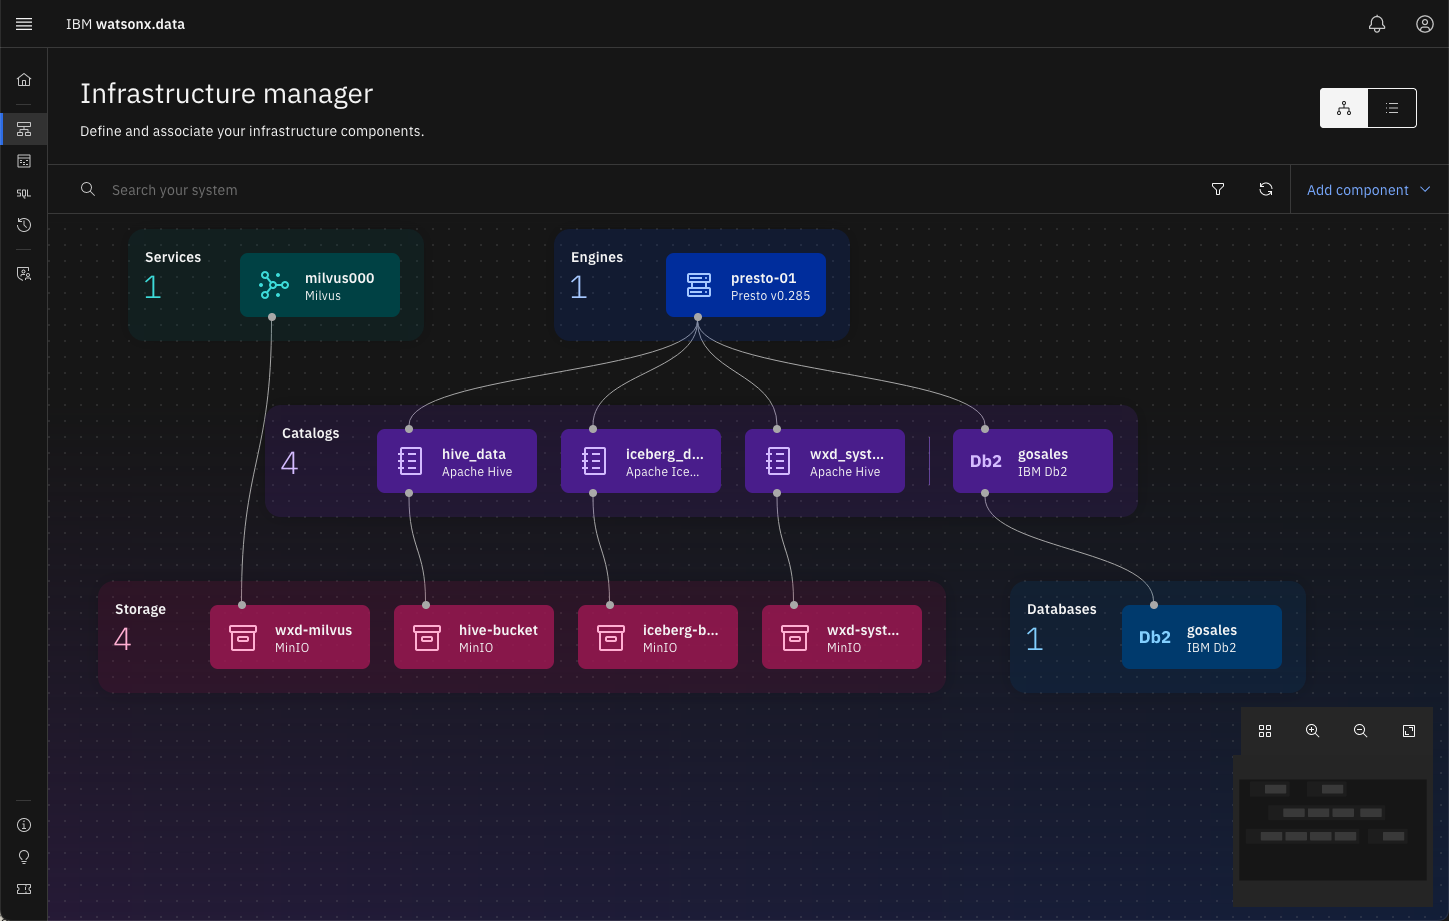Open Access control sidebar icon

pyautogui.click(x=24, y=273)
